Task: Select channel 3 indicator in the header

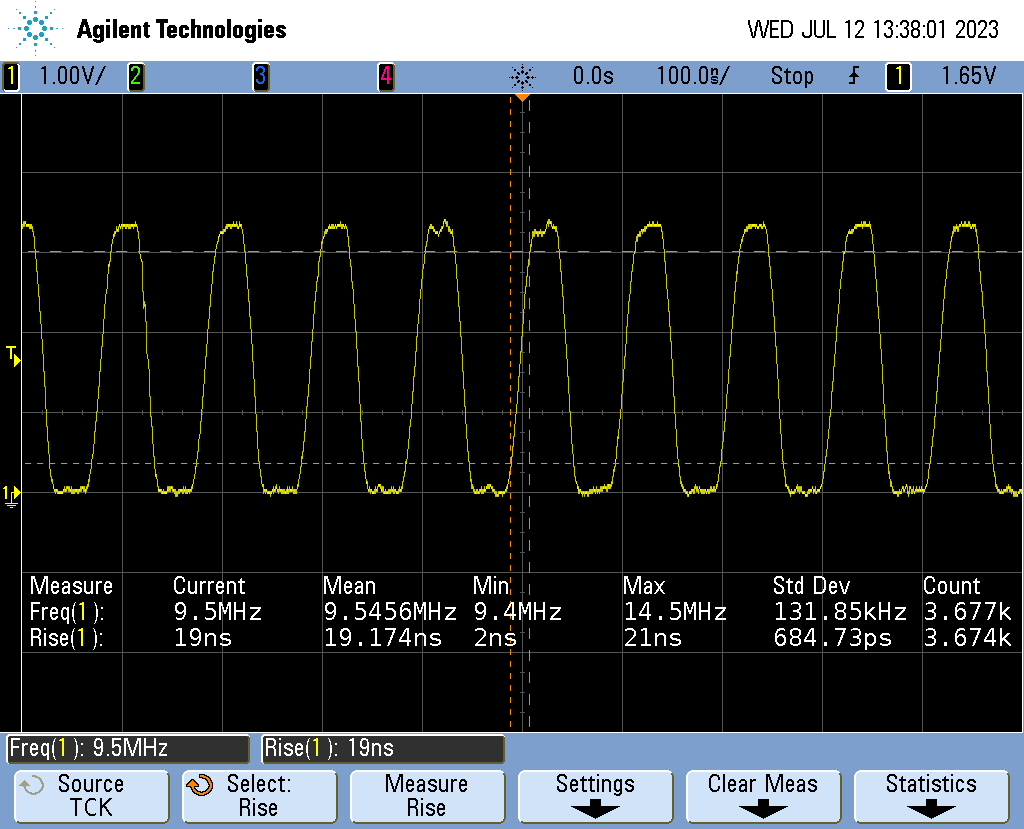Action: point(261,76)
